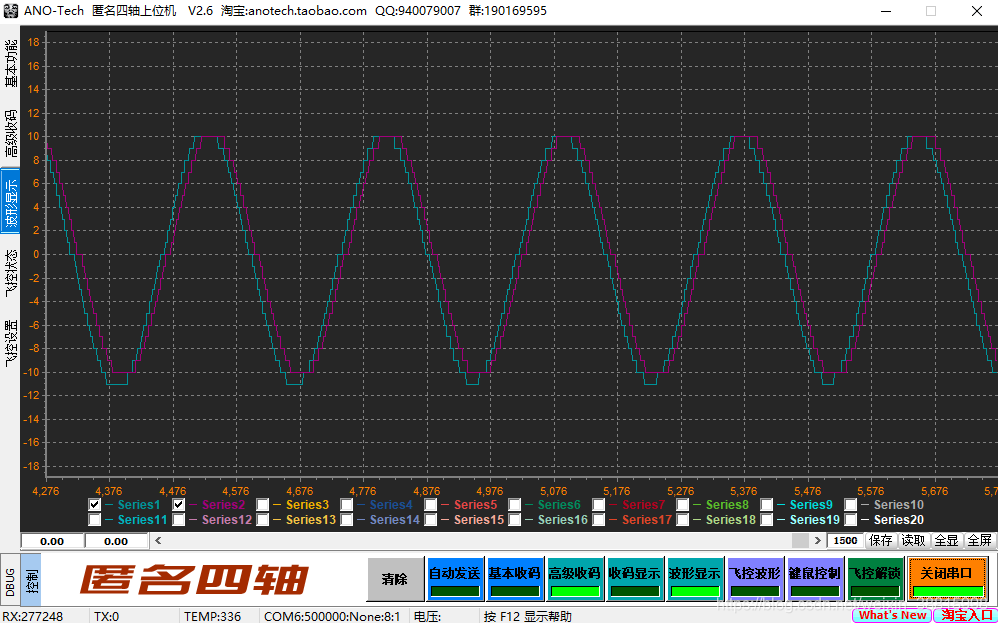Image resolution: width=998 pixels, height=623 pixels.
Task: Check the Series11 checkbox
Action: point(94,520)
